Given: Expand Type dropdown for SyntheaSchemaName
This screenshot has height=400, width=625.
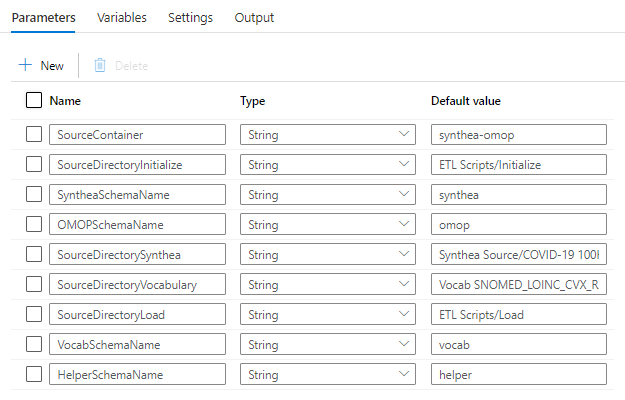Looking at the screenshot, I should 328,194.
